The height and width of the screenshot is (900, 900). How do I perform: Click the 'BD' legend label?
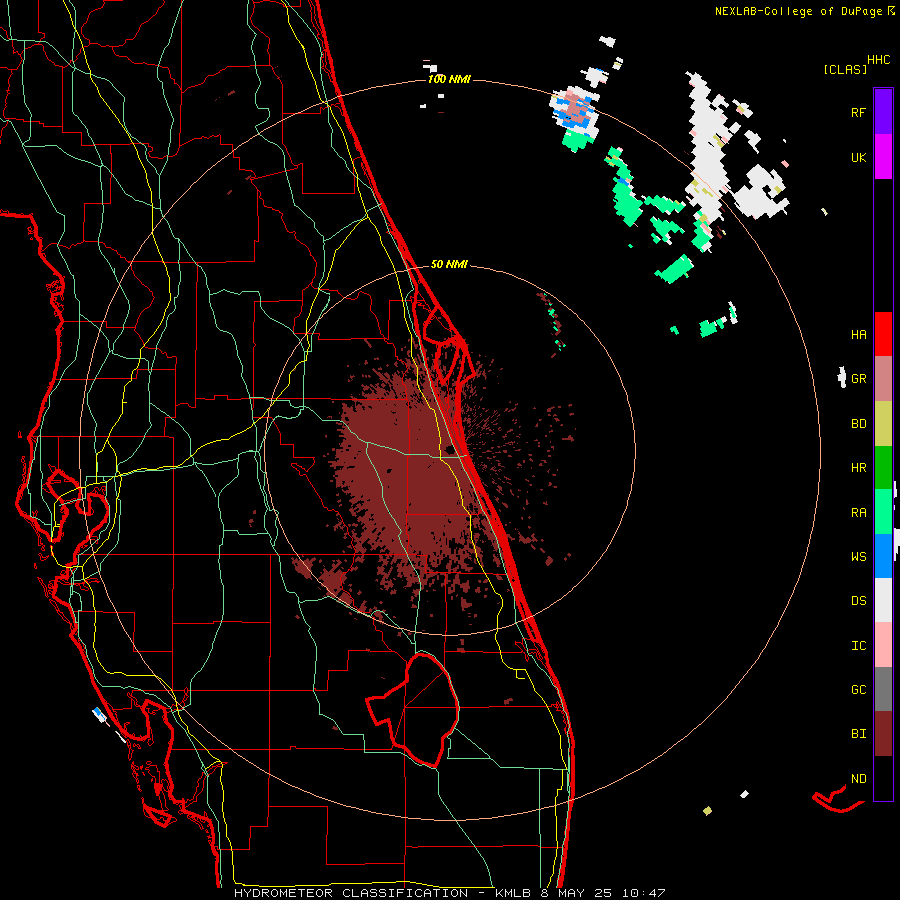click(858, 424)
